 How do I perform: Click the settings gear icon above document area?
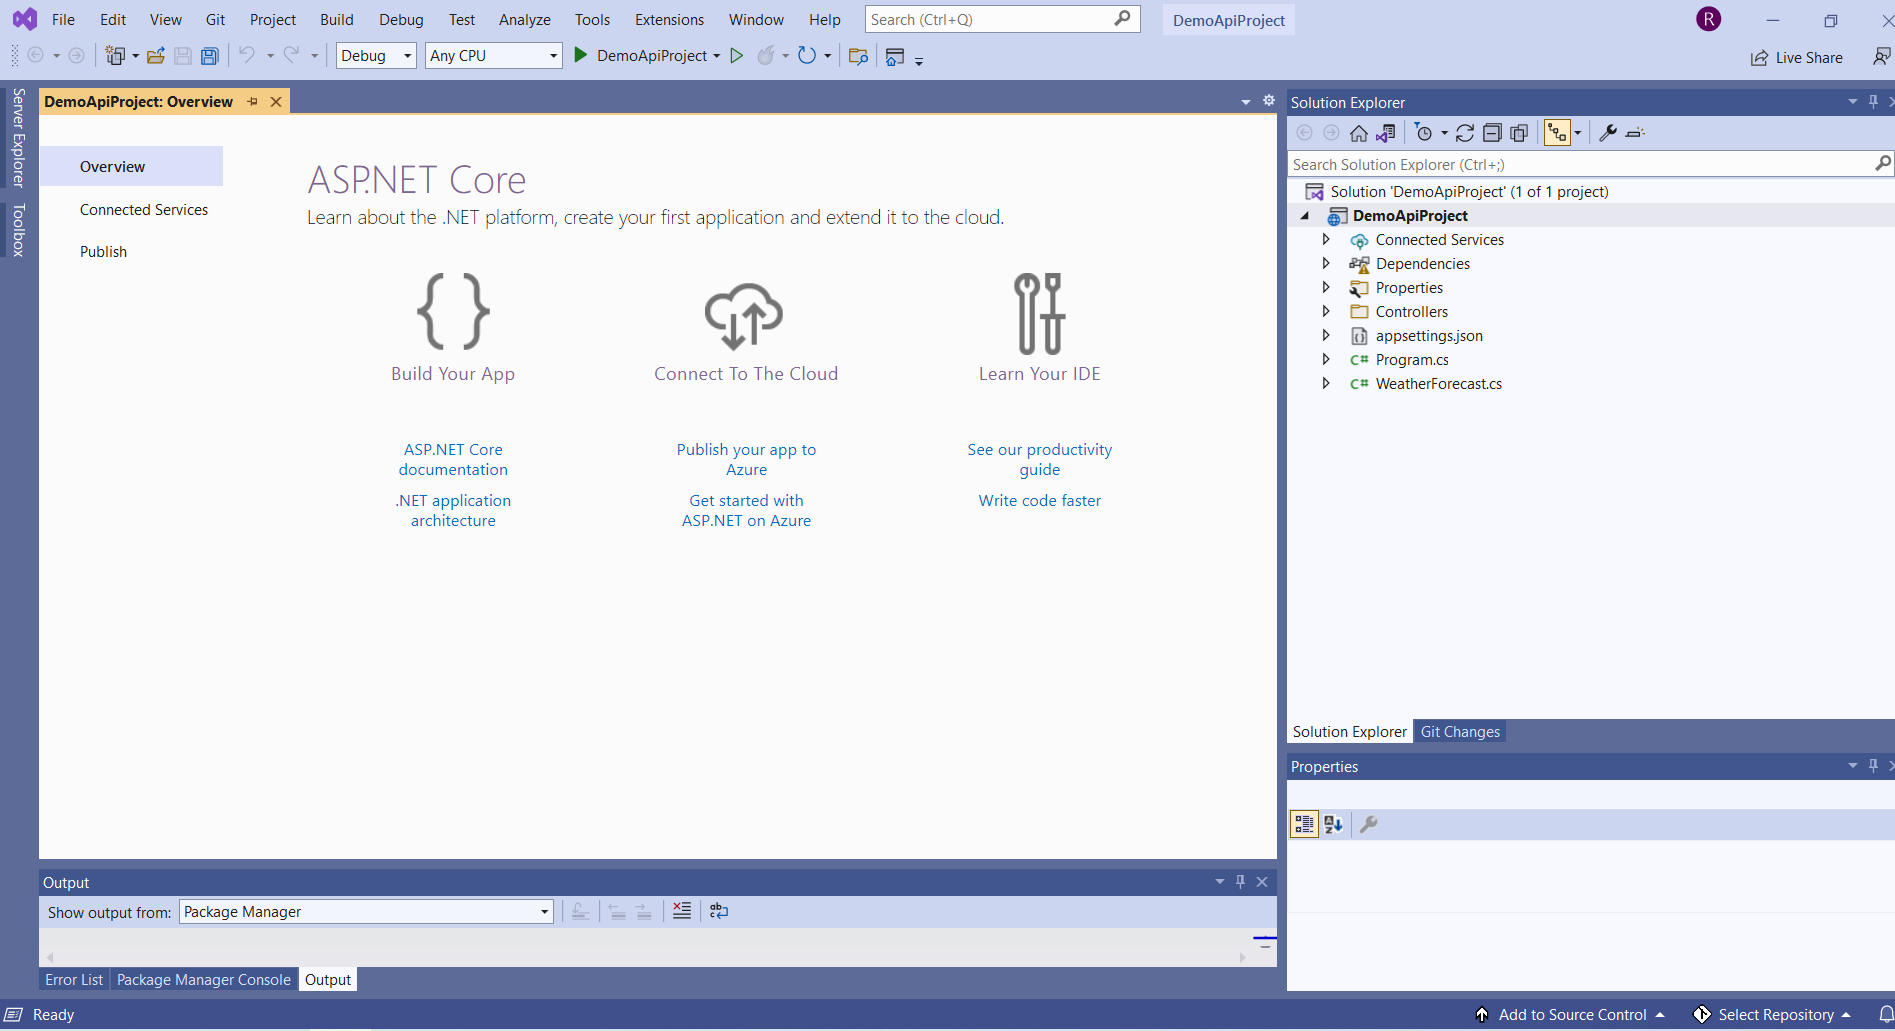point(1269,101)
